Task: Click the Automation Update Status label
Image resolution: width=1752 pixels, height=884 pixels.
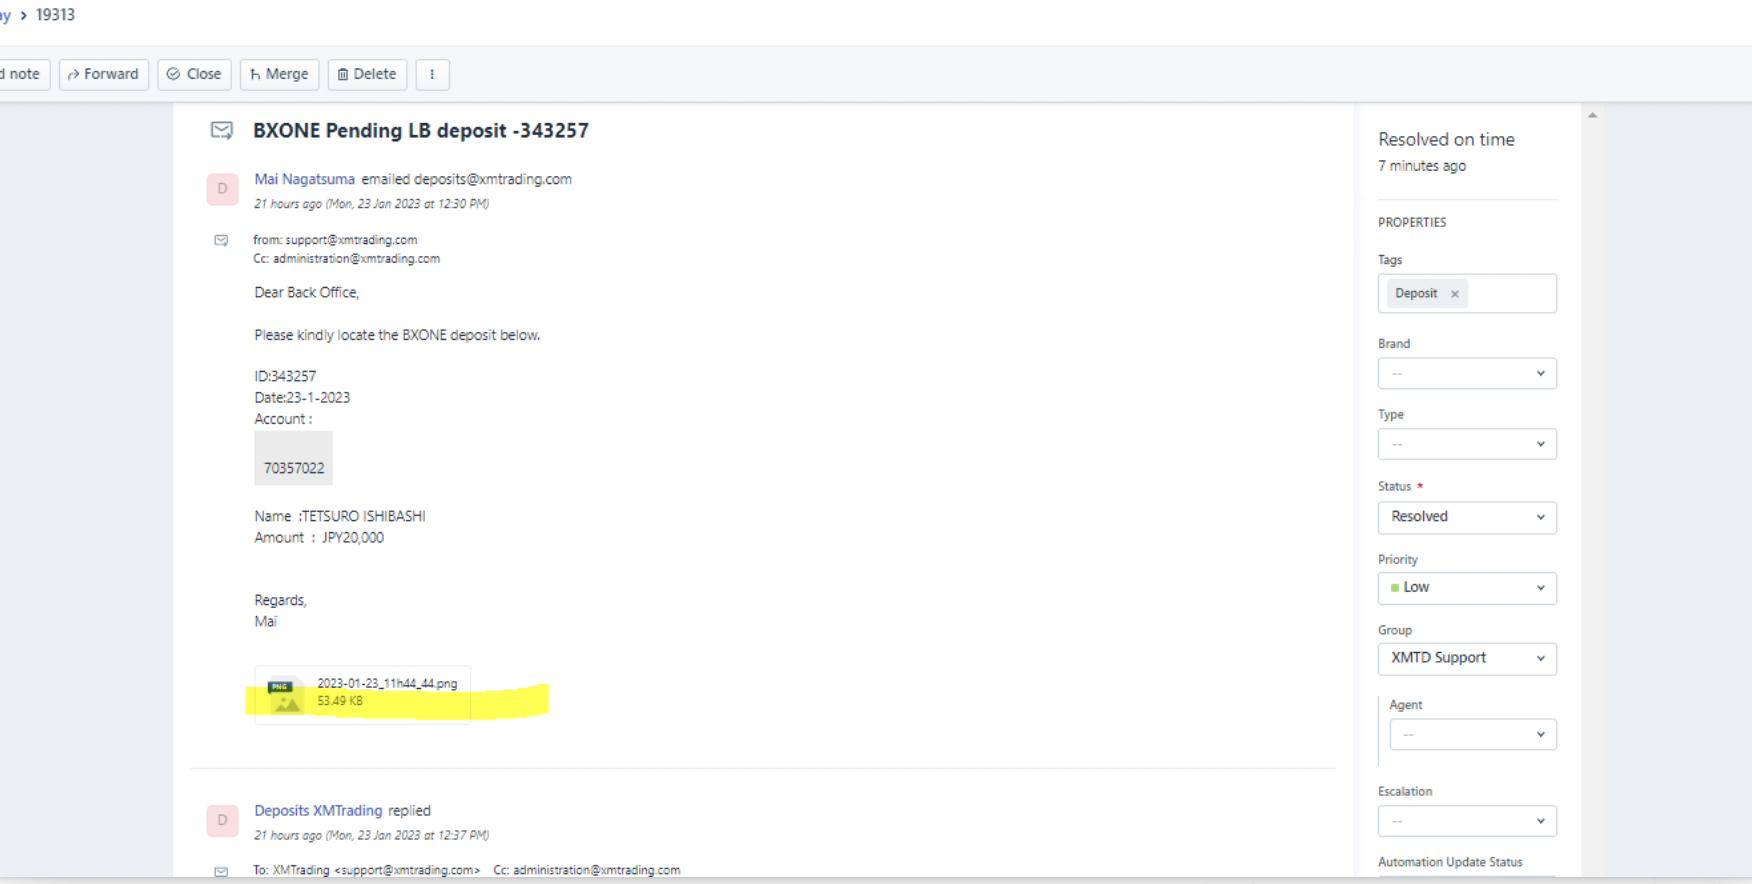Action: [x=1450, y=862]
